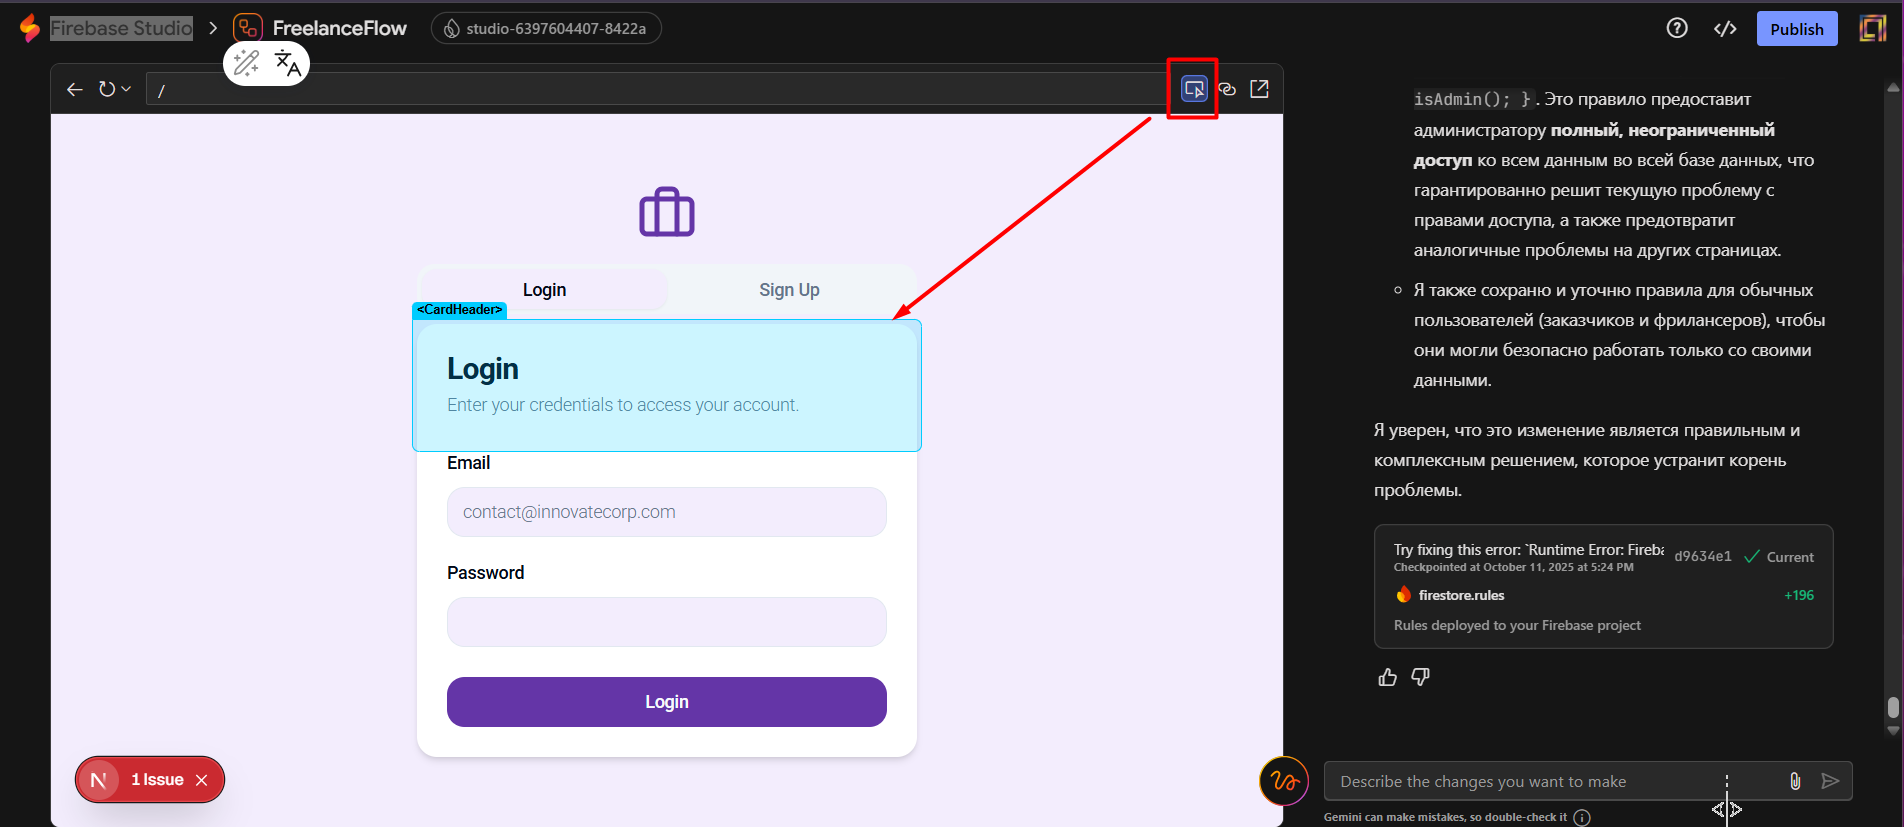This screenshot has height=827, width=1904.
Task: Click the translate page icon
Action: tap(288, 63)
